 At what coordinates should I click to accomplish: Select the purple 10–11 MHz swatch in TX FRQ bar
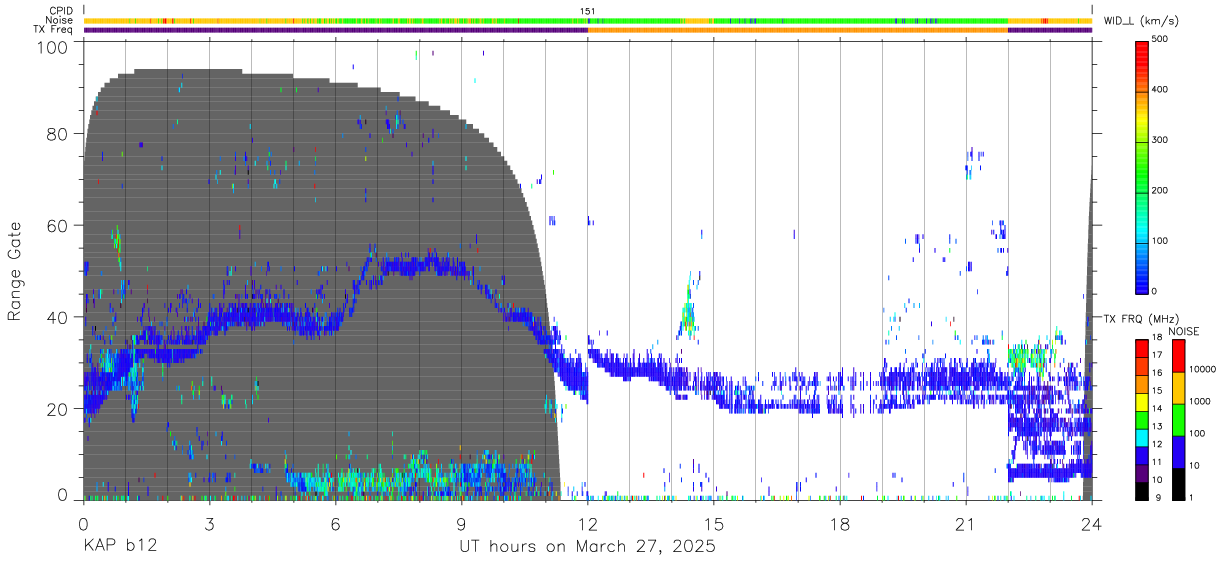[1143, 472]
